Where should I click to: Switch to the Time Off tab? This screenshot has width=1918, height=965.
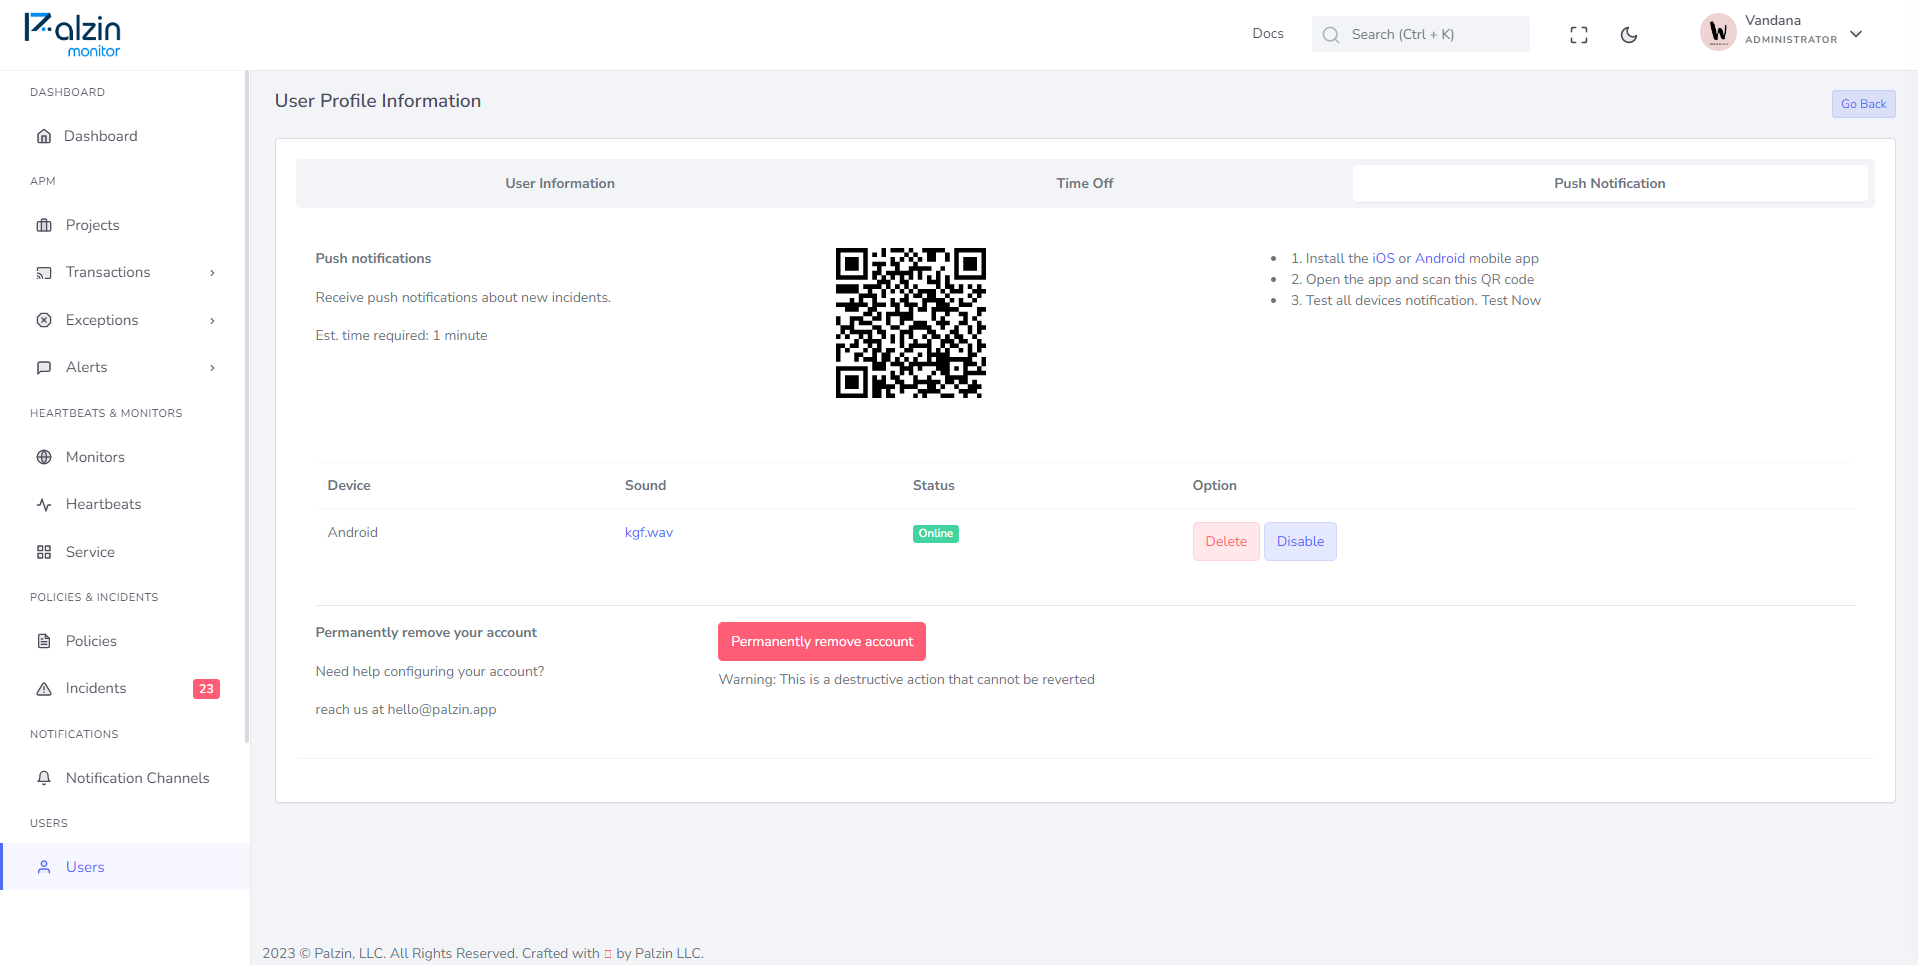point(1085,183)
